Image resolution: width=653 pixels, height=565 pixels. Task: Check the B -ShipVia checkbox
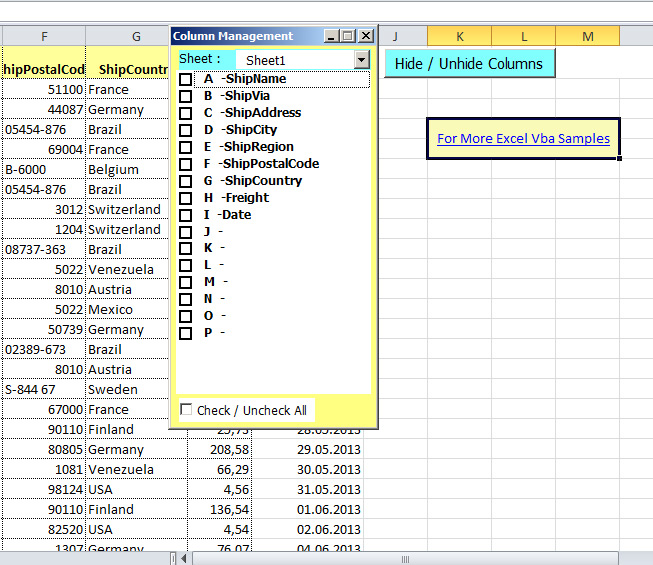click(186, 96)
